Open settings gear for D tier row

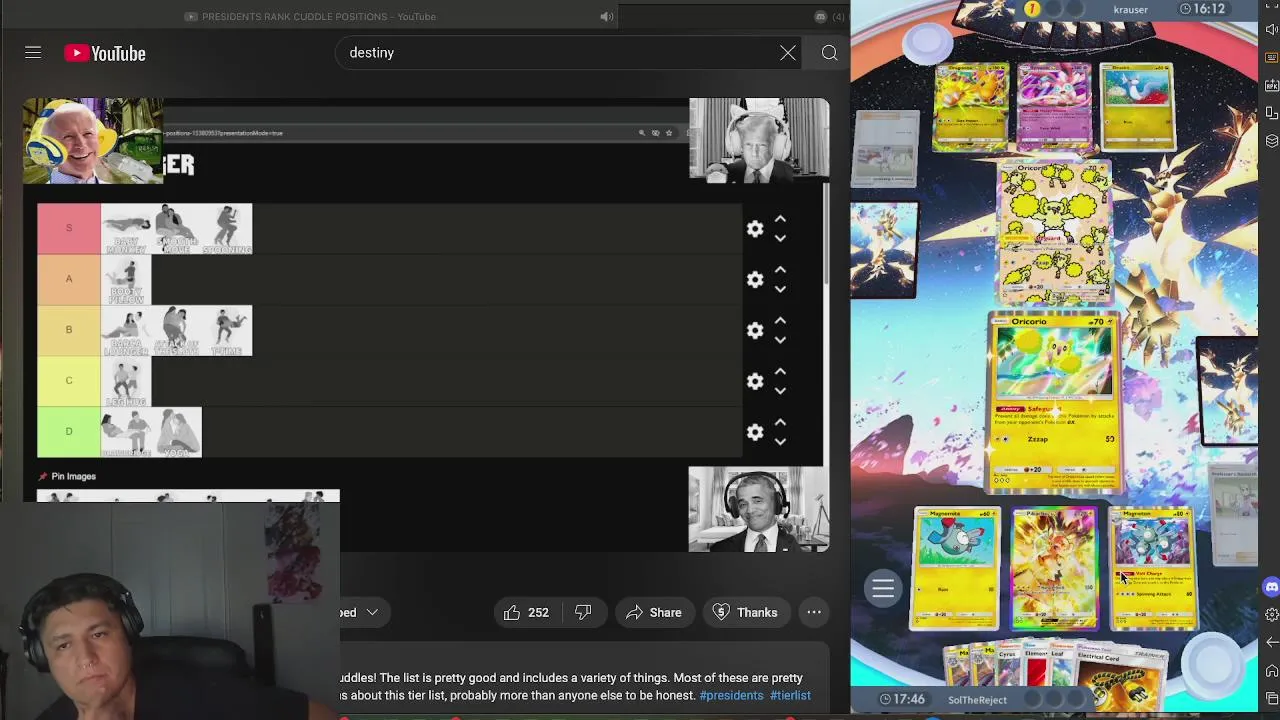[x=755, y=432]
